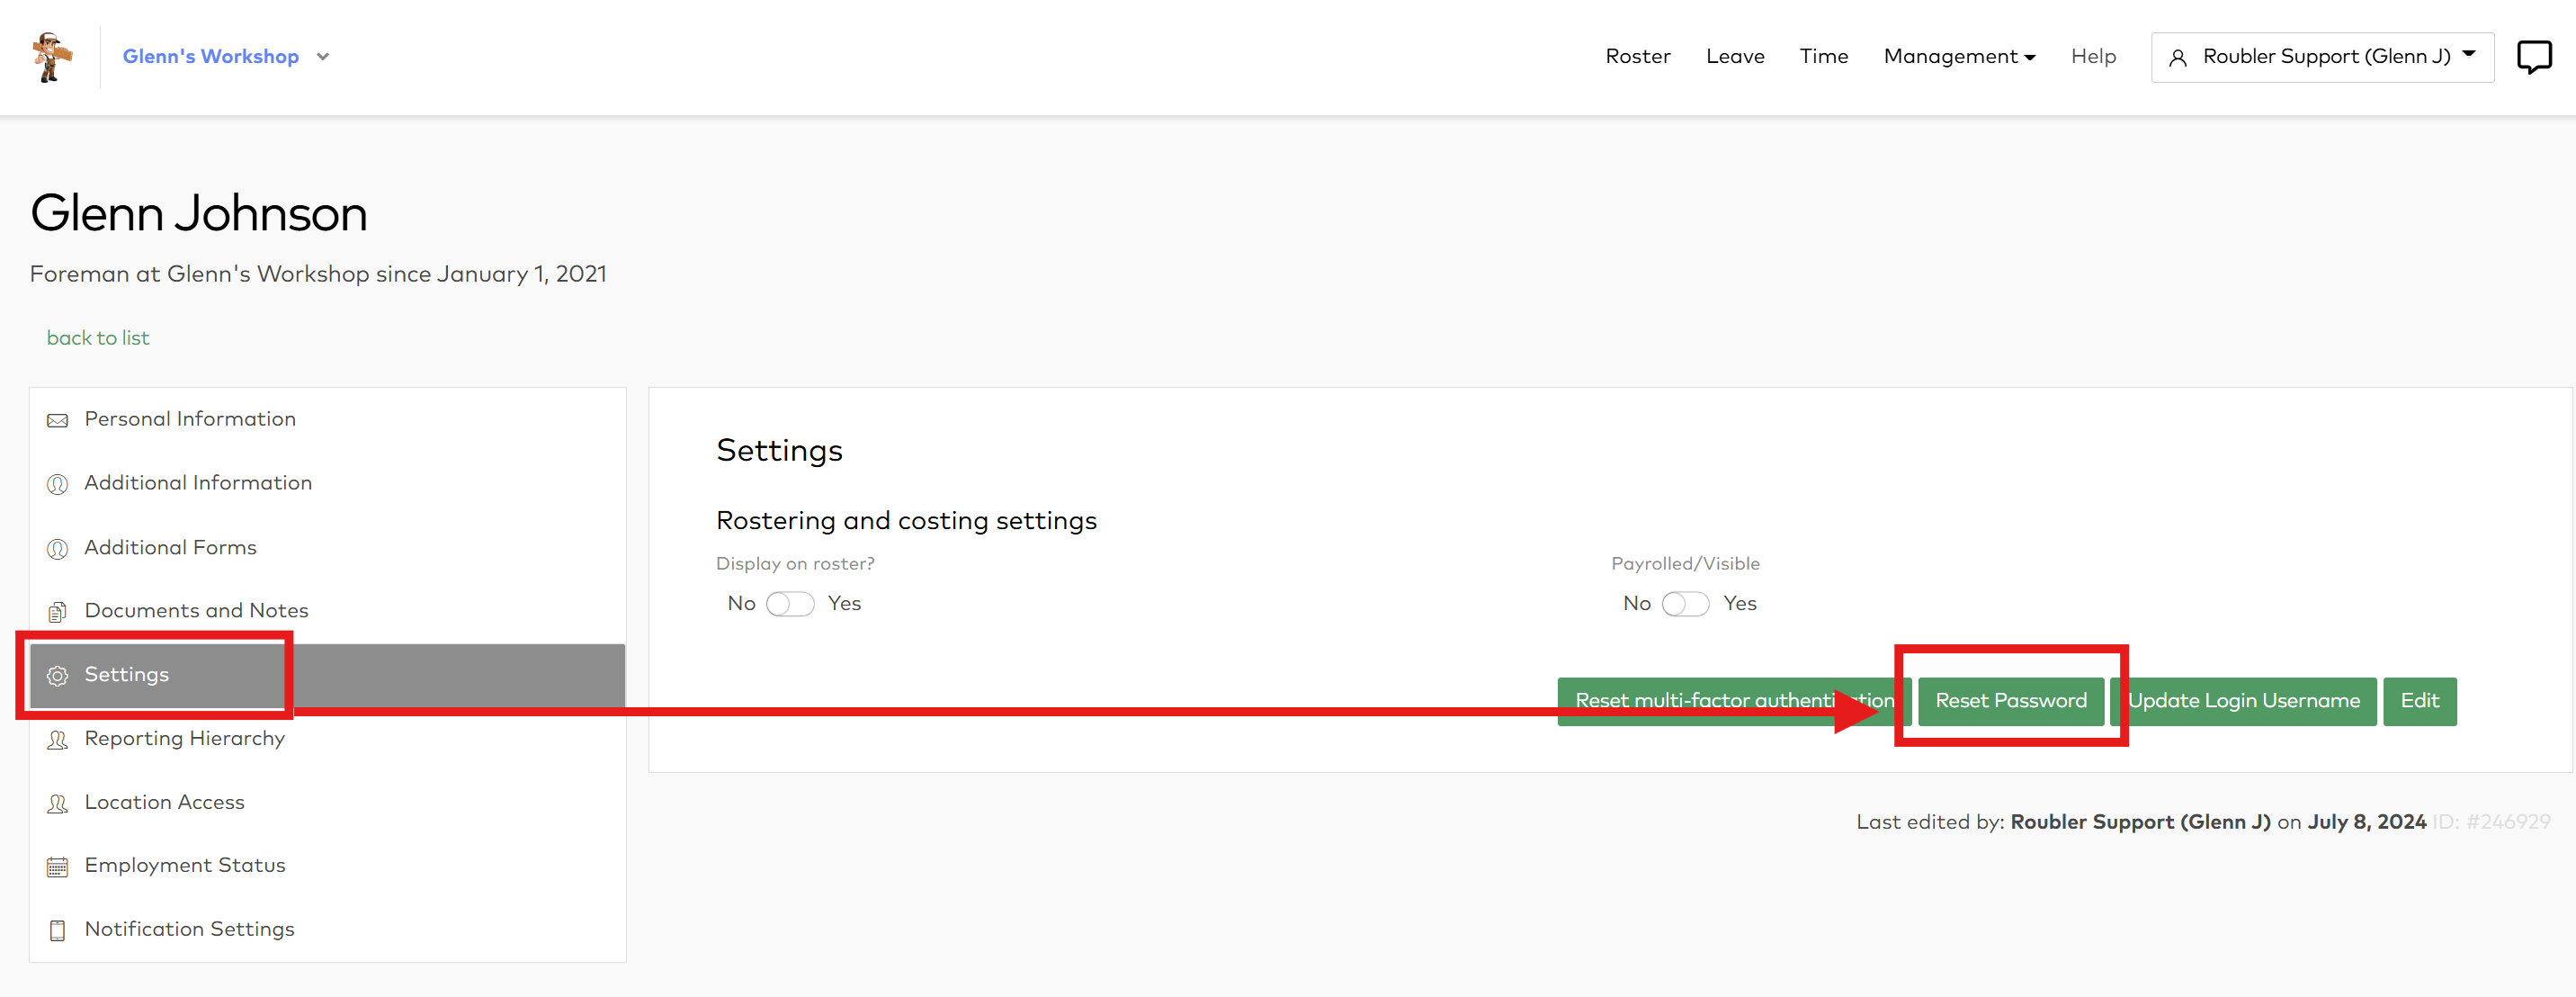Click the Settings gear icon in sidebar
2576x997 pixels.
click(57, 676)
